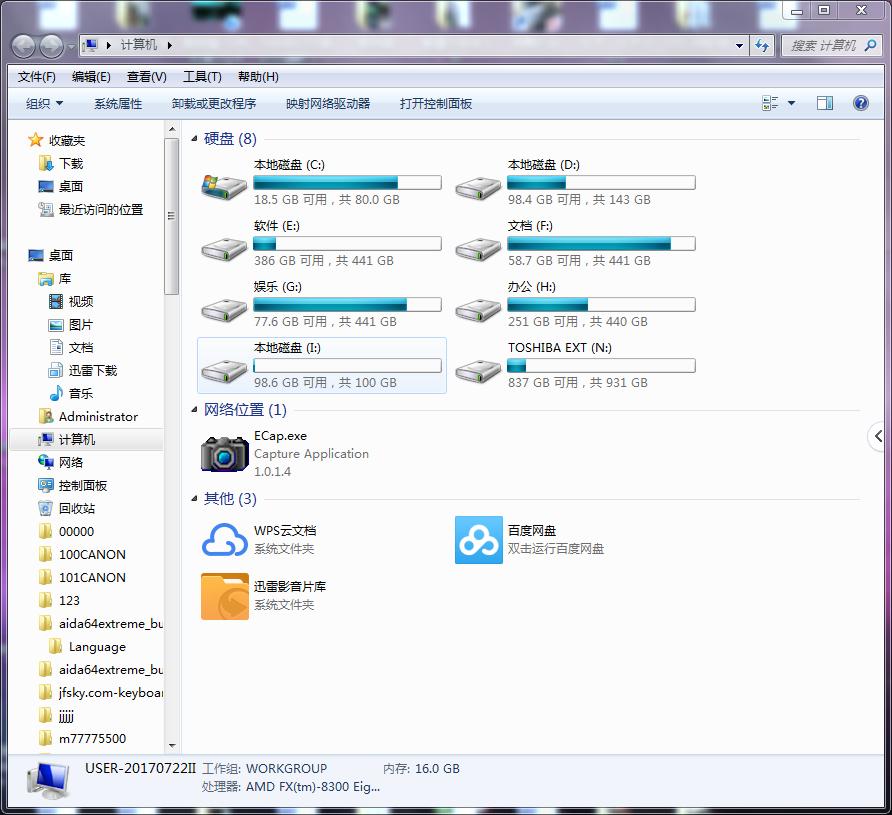Select the 办公 (H:) drive icon

tap(478, 309)
